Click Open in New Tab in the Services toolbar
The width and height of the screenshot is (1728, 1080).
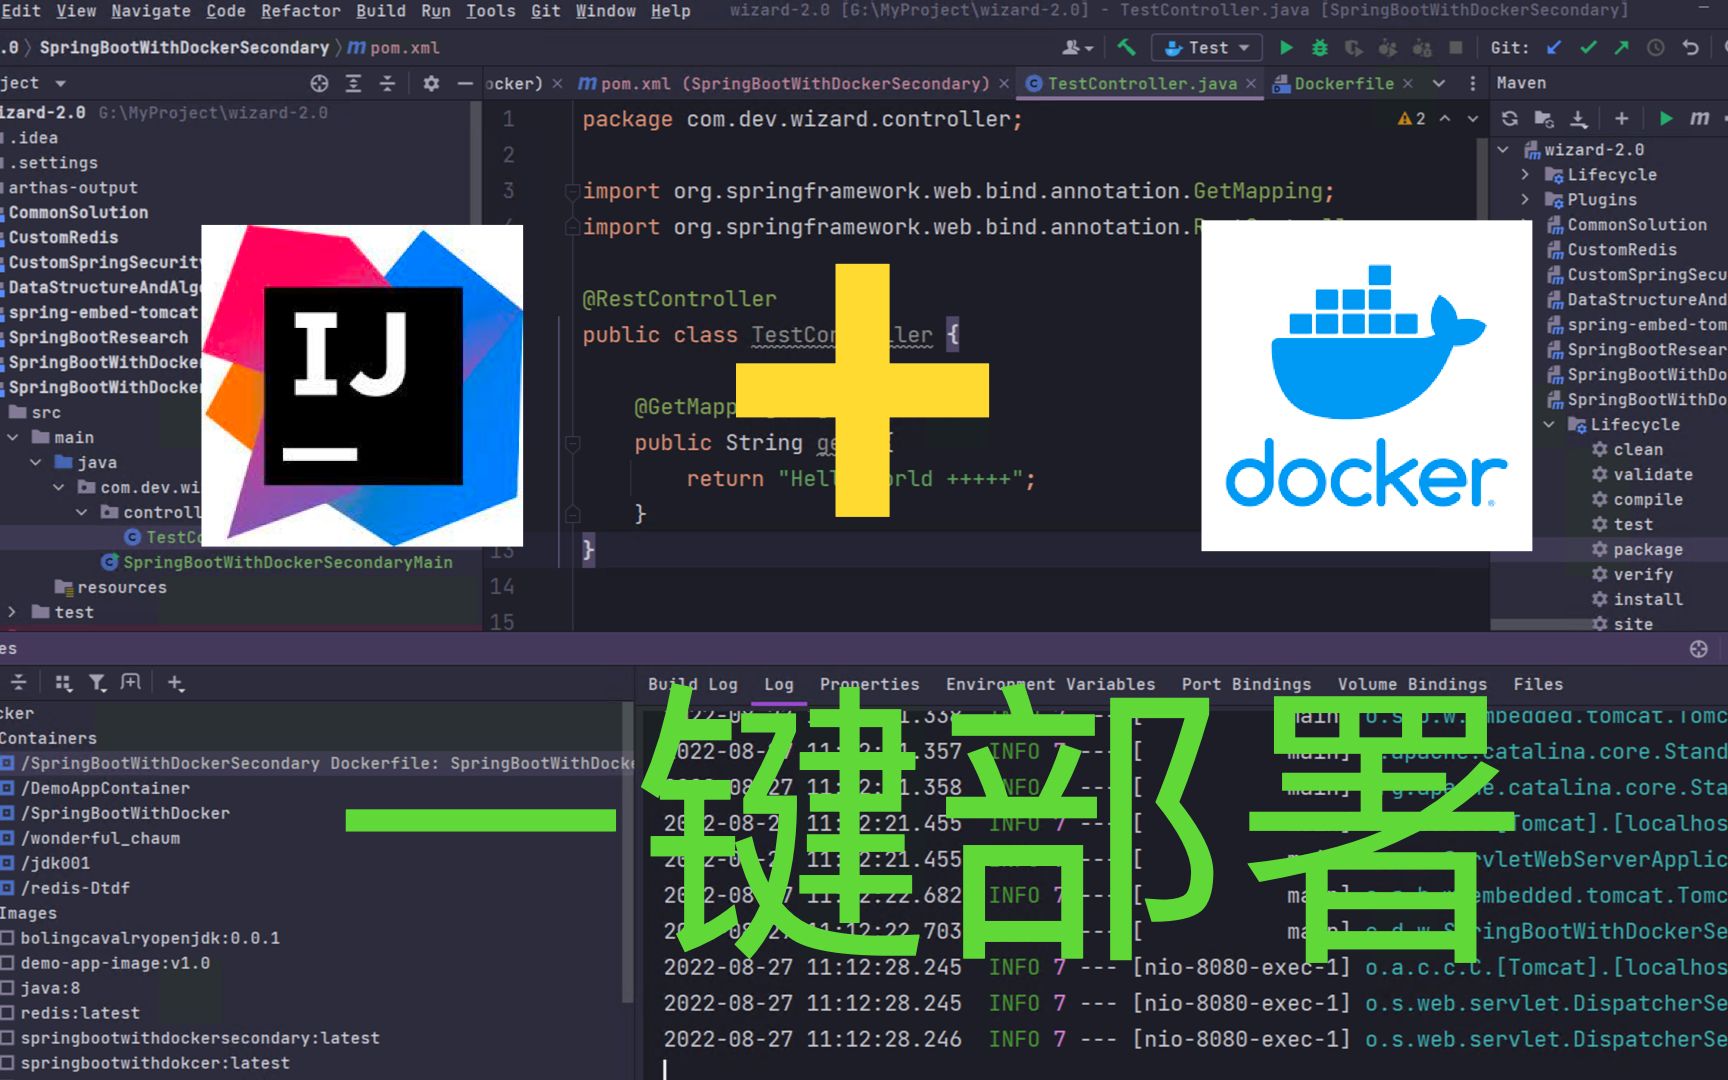[x=131, y=683]
